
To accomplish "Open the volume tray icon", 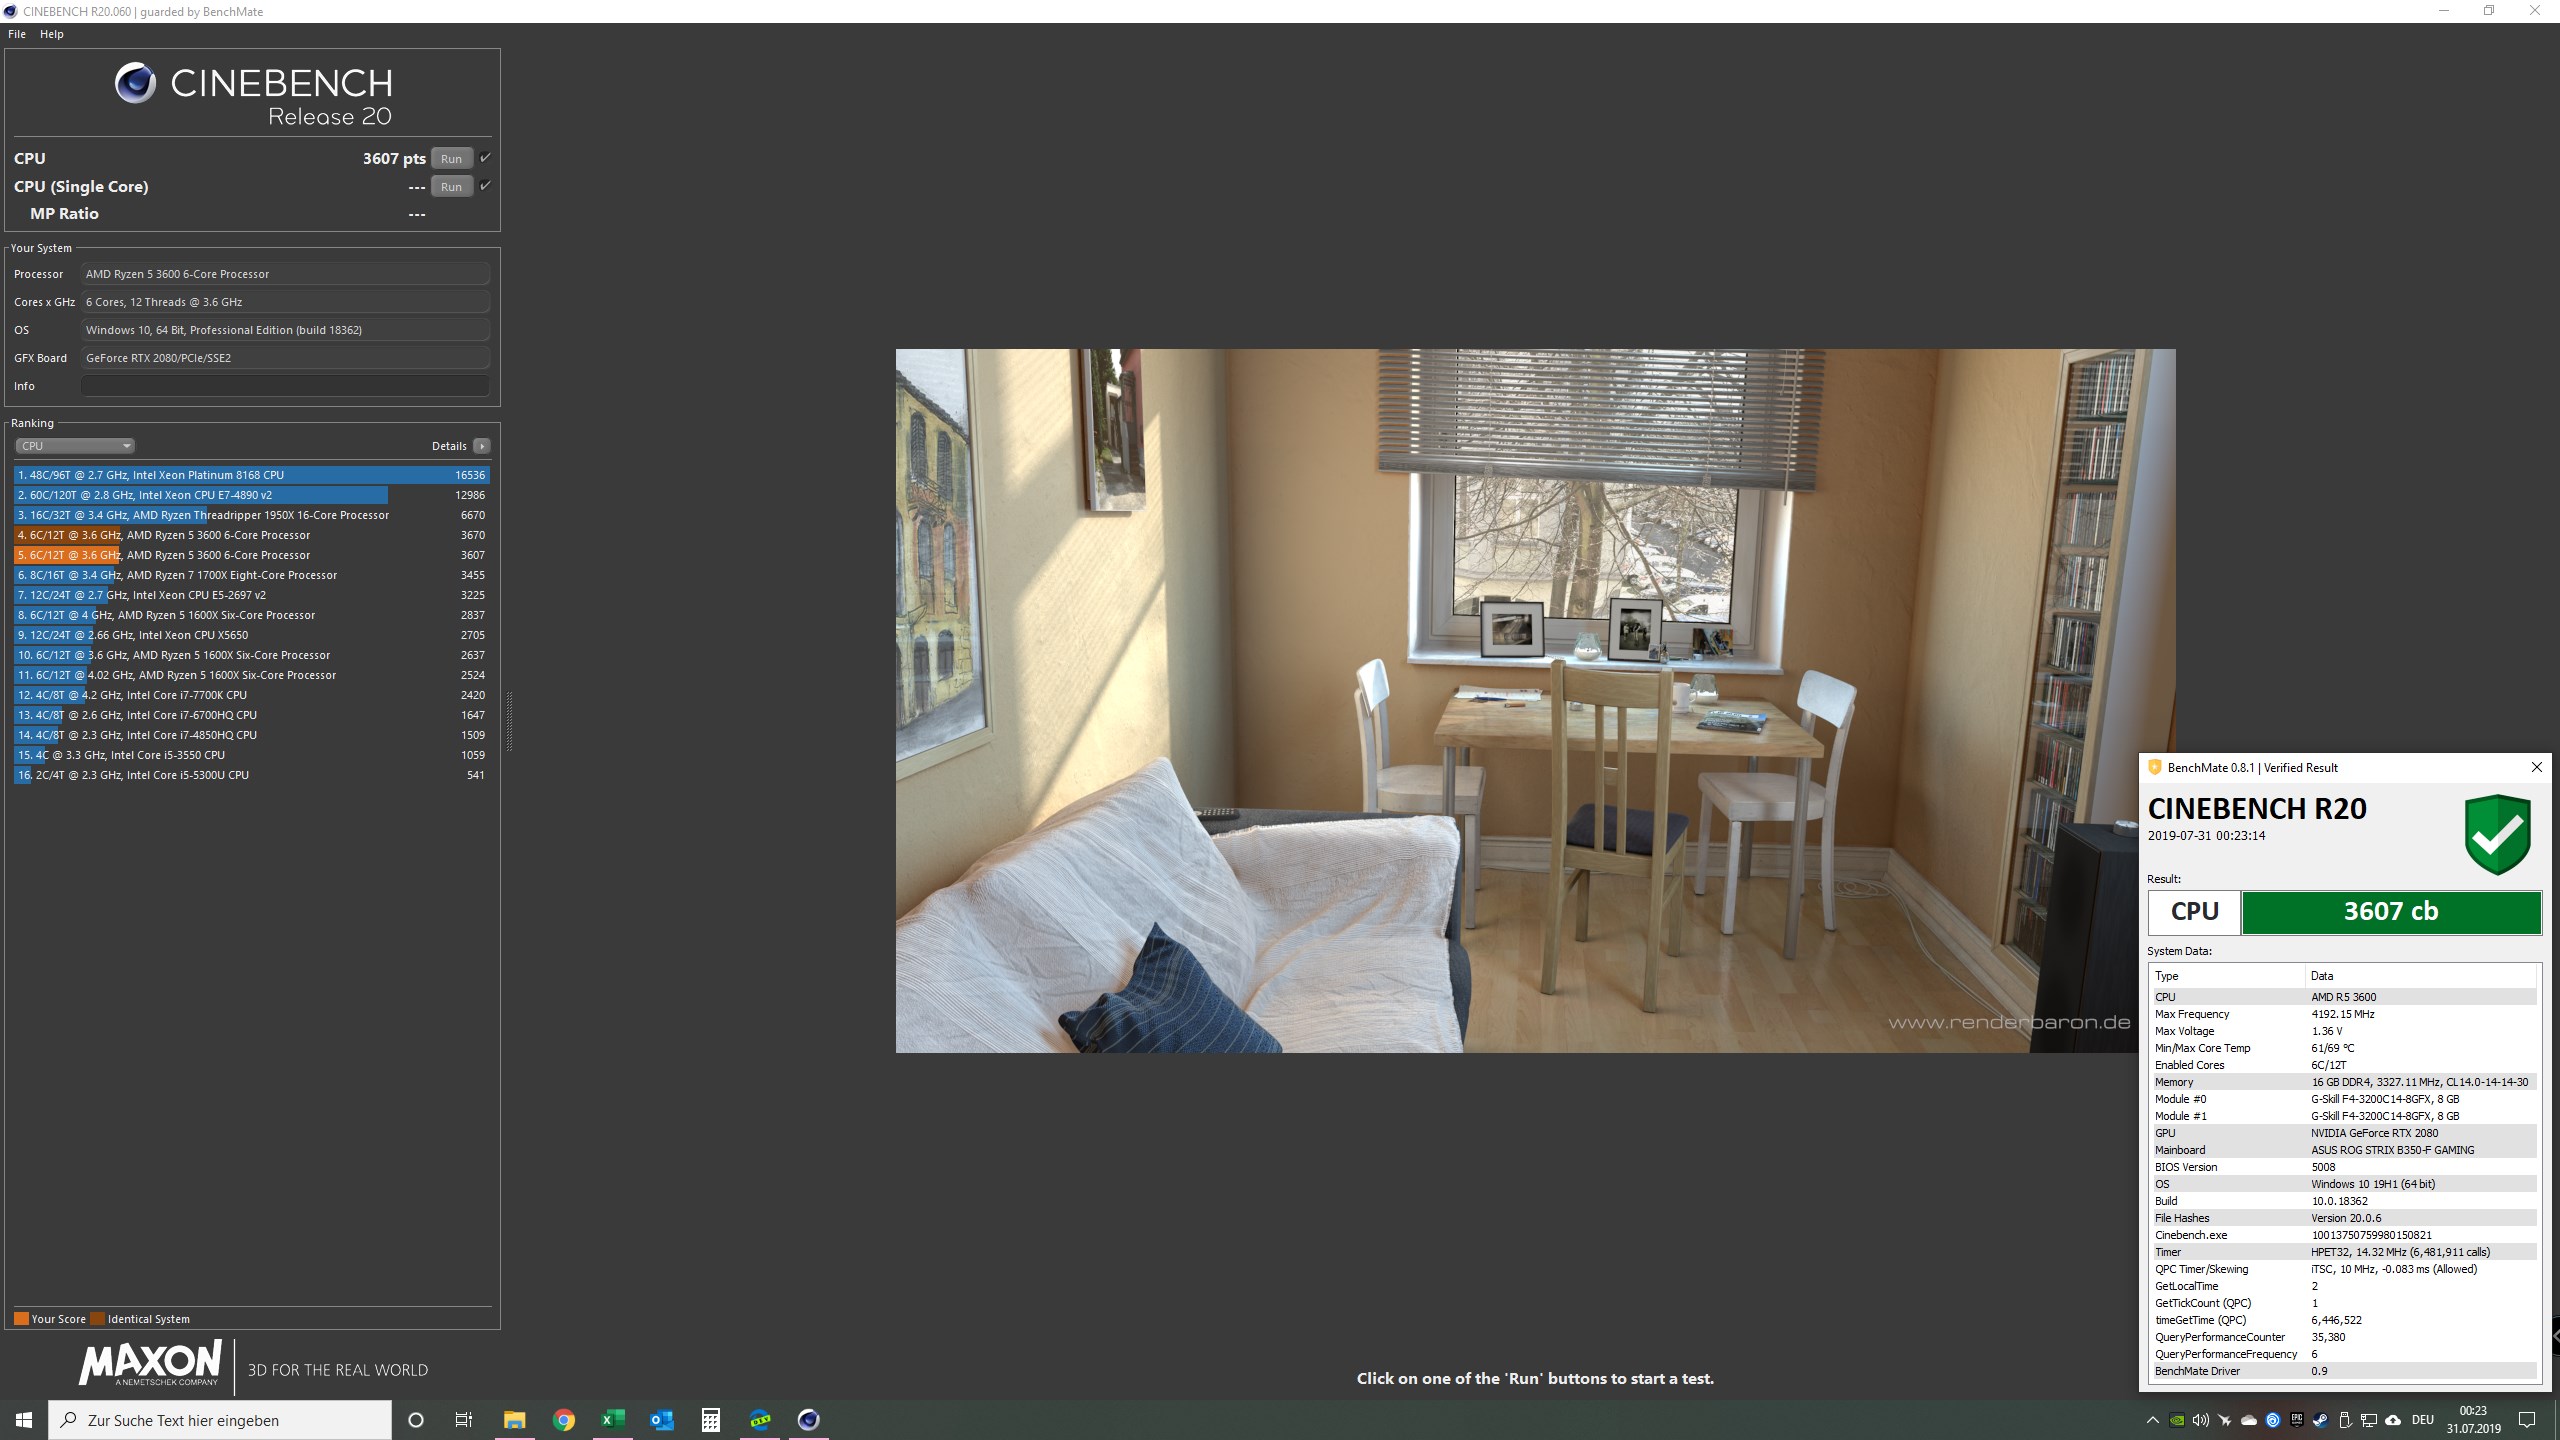I will click(x=2201, y=1420).
